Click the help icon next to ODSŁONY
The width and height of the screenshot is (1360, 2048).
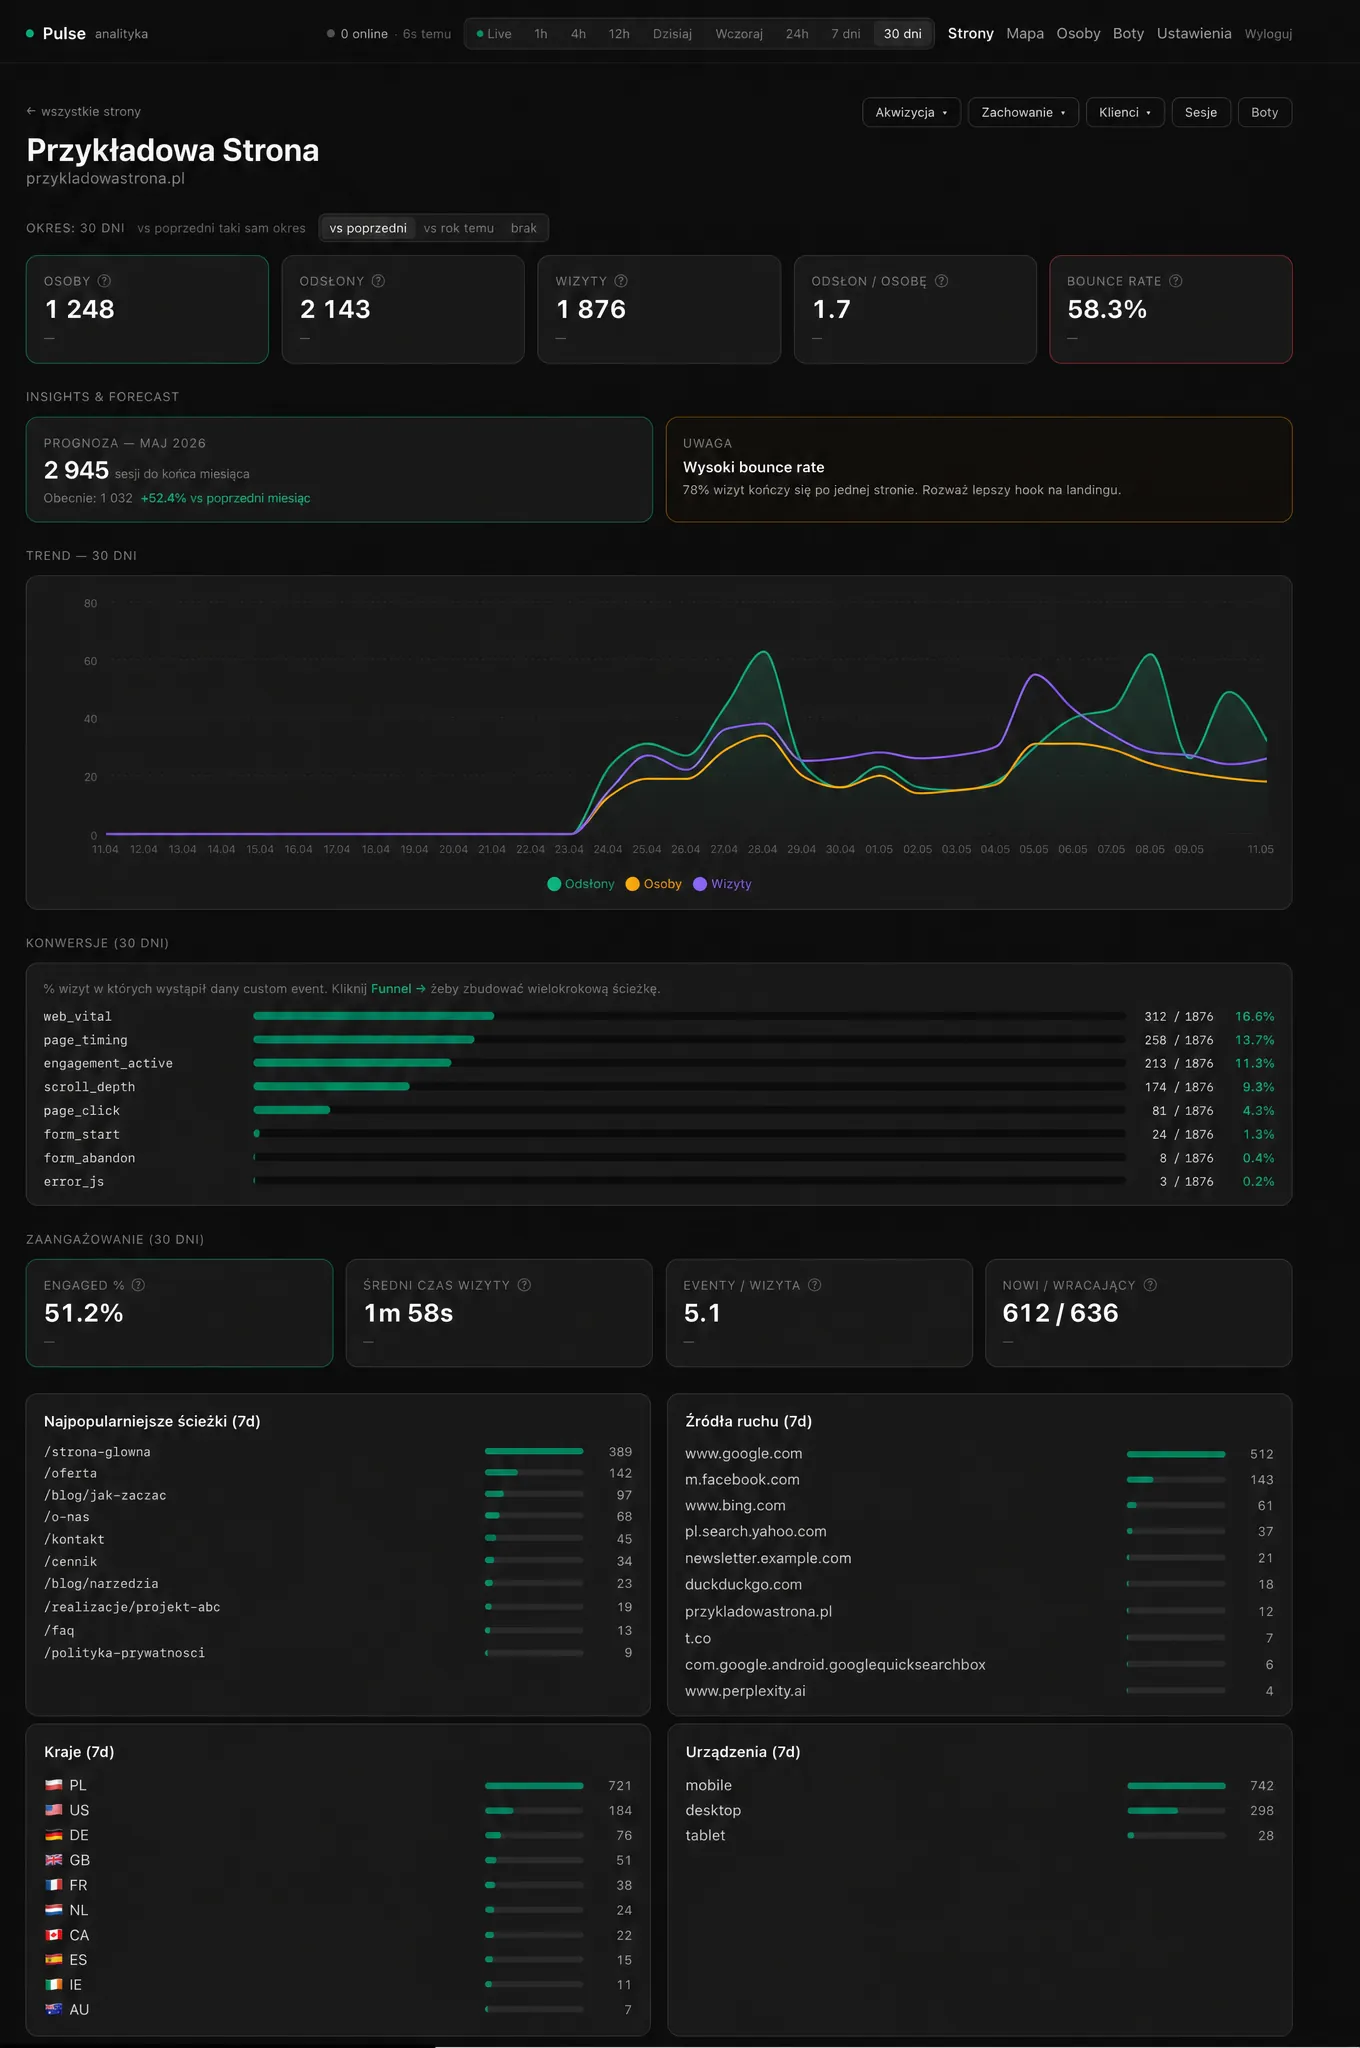(x=378, y=281)
